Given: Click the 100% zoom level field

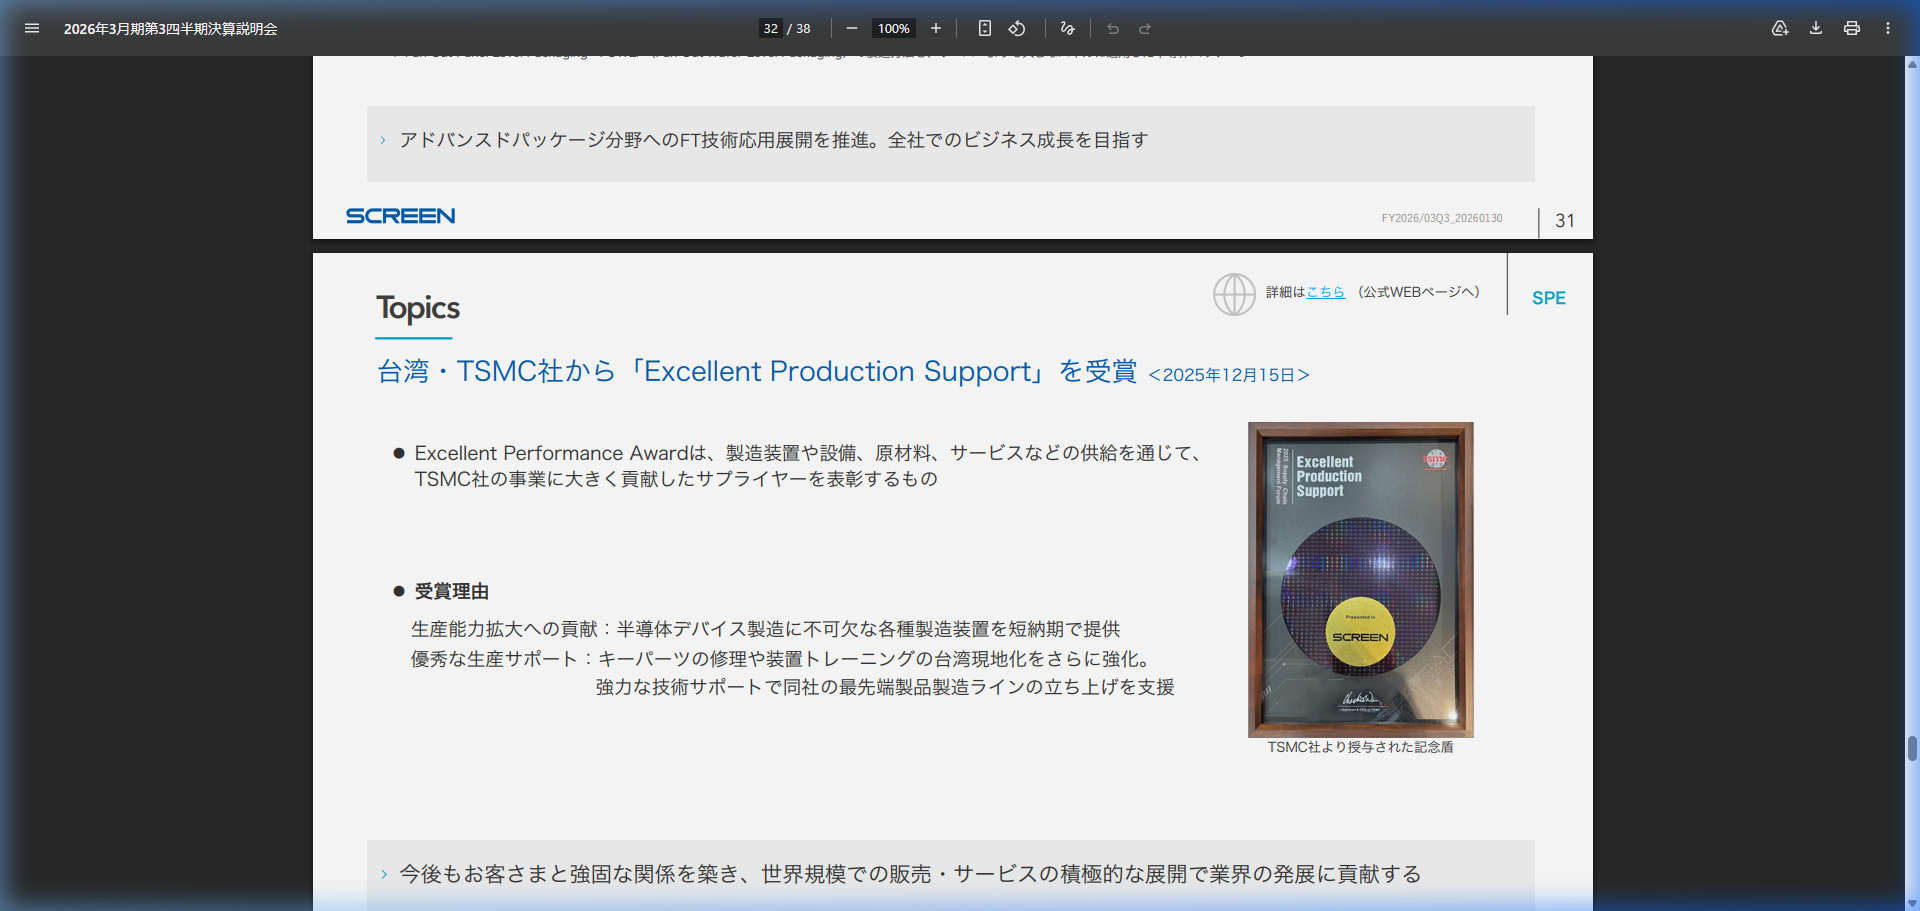Looking at the screenshot, I should (893, 28).
